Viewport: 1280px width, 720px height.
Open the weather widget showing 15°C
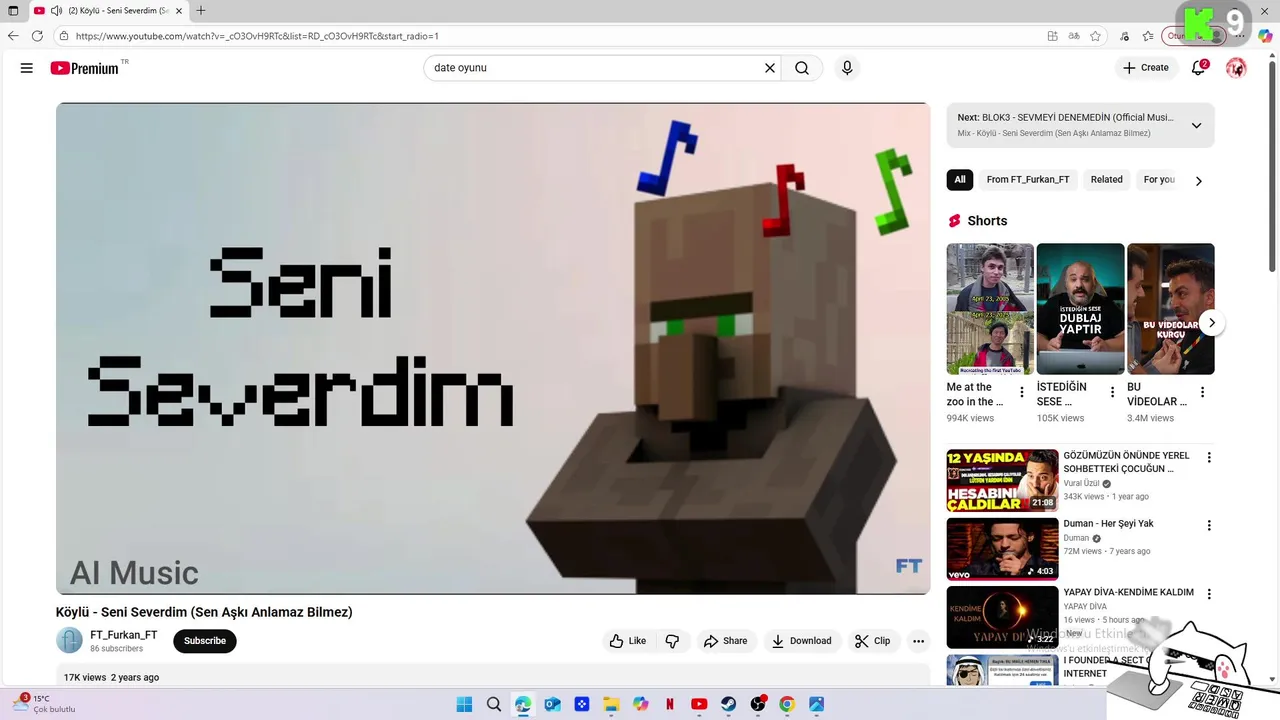point(45,704)
